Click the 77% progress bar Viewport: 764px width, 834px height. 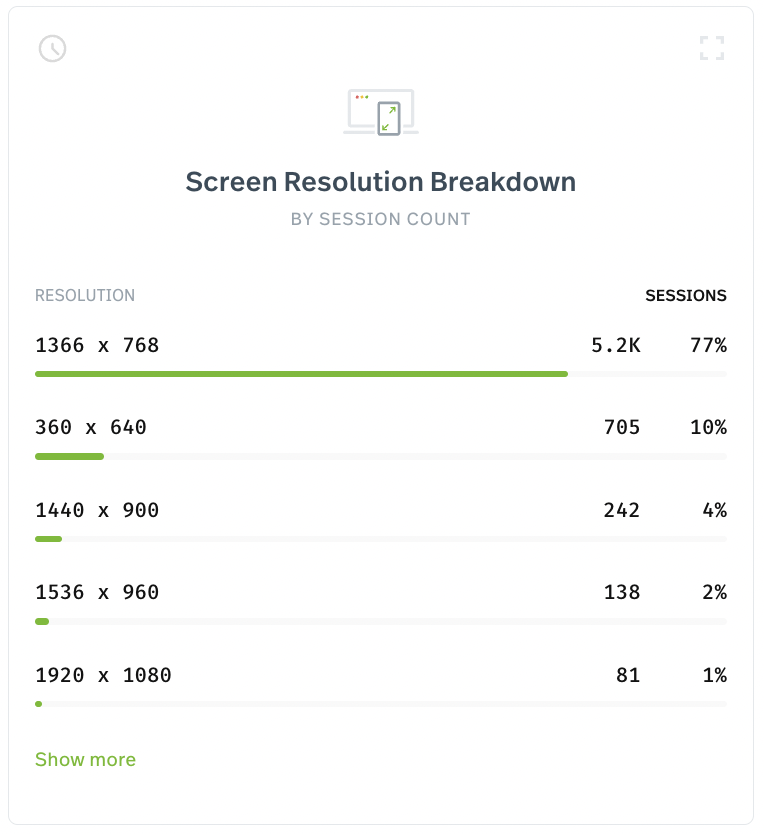coord(301,374)
